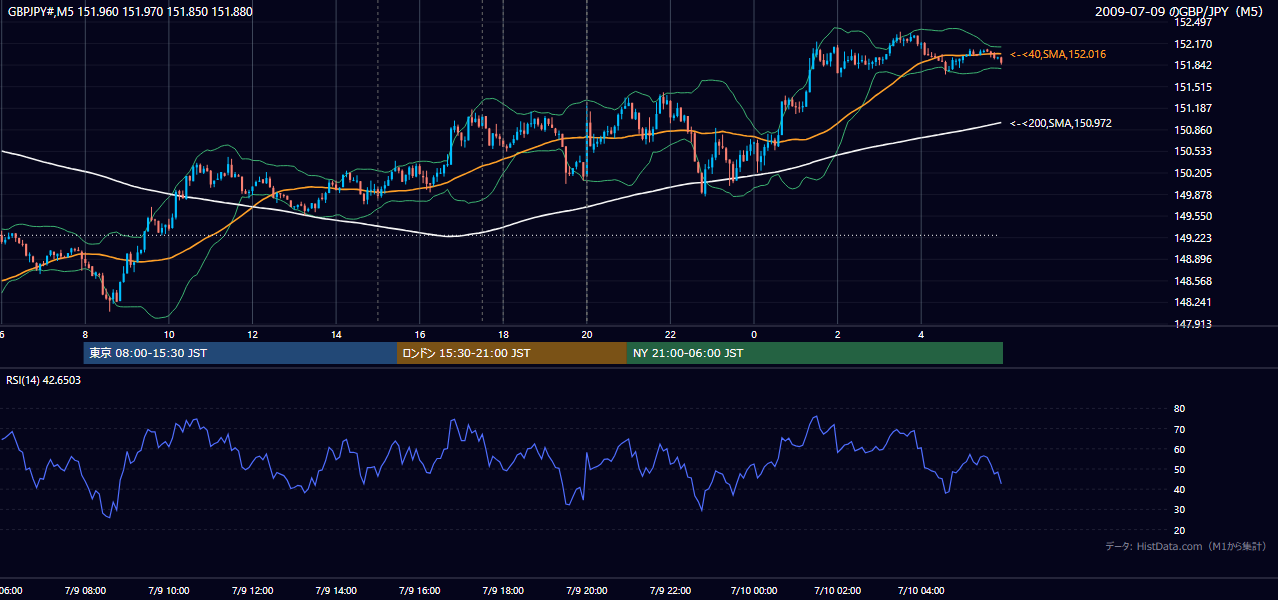The width and height of the screenshot is (1278, 600).
Task: Click hour tick 20 under price chart
Action: point(587,335)
